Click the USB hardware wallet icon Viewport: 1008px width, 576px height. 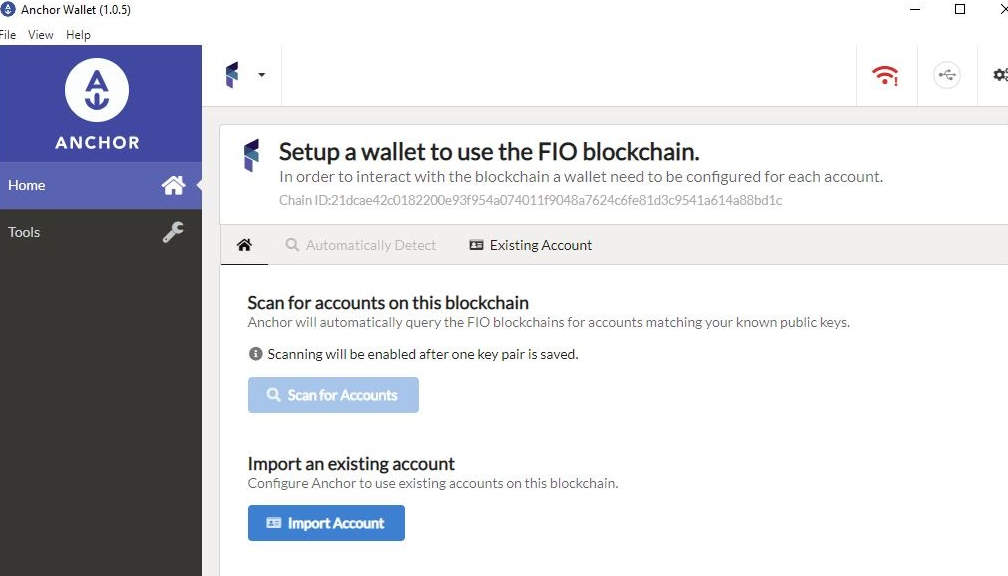pos(947,75)
